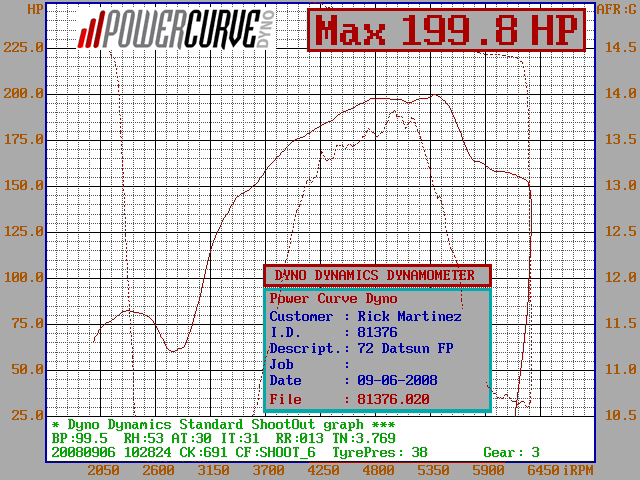The height and width of the screenshot is (480, 640).
Task: Click the 10.5 AFR axis value
Action: pyautogui.click(x=620, y=416)
